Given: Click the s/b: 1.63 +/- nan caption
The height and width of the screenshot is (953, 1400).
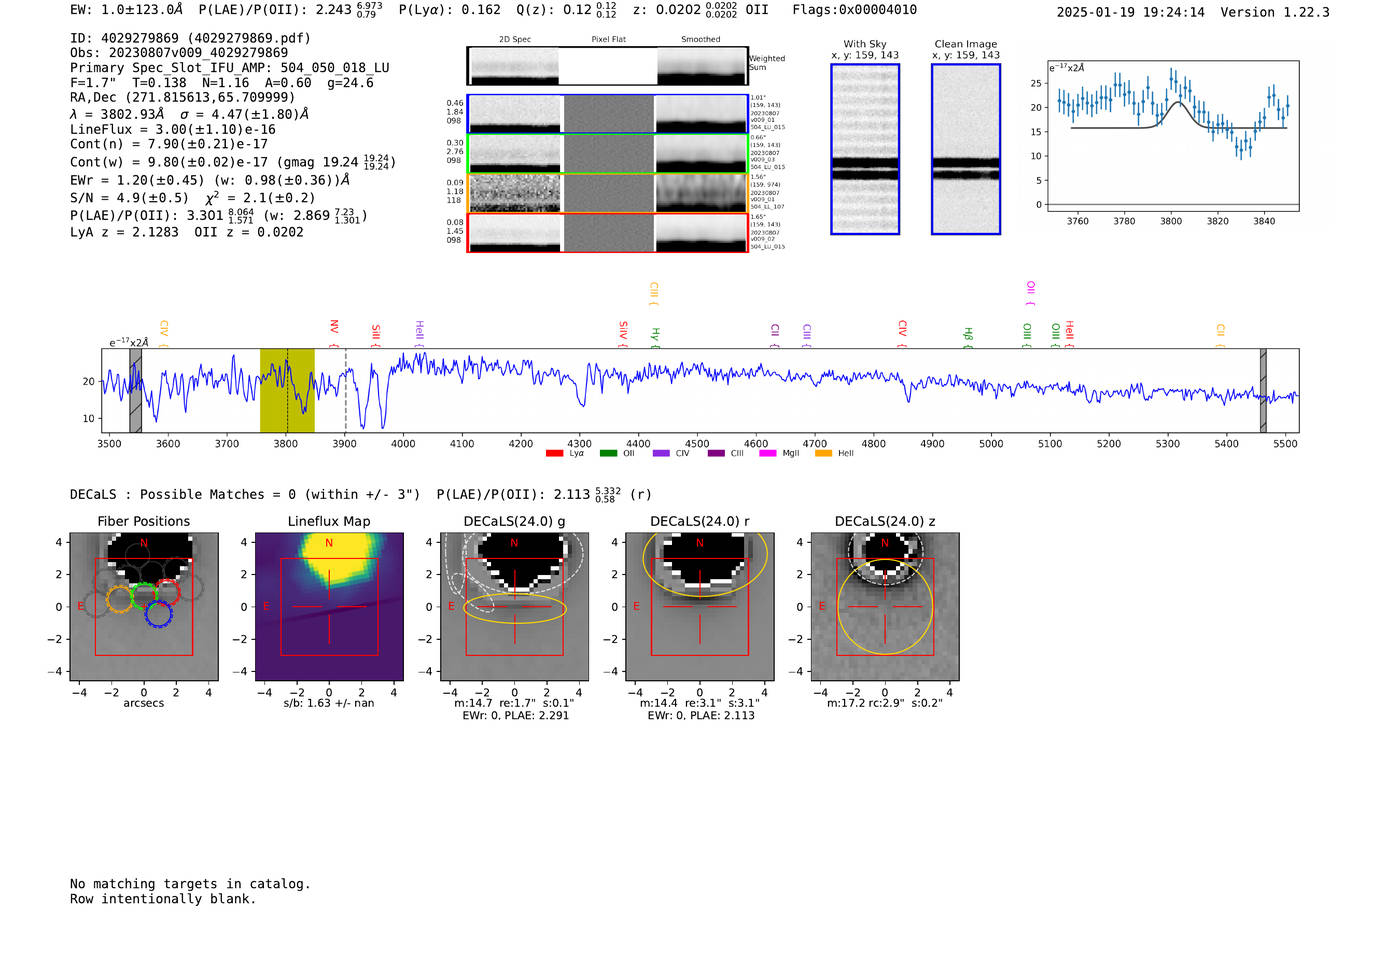Looking at the screenshot, I should pos(329,703).
